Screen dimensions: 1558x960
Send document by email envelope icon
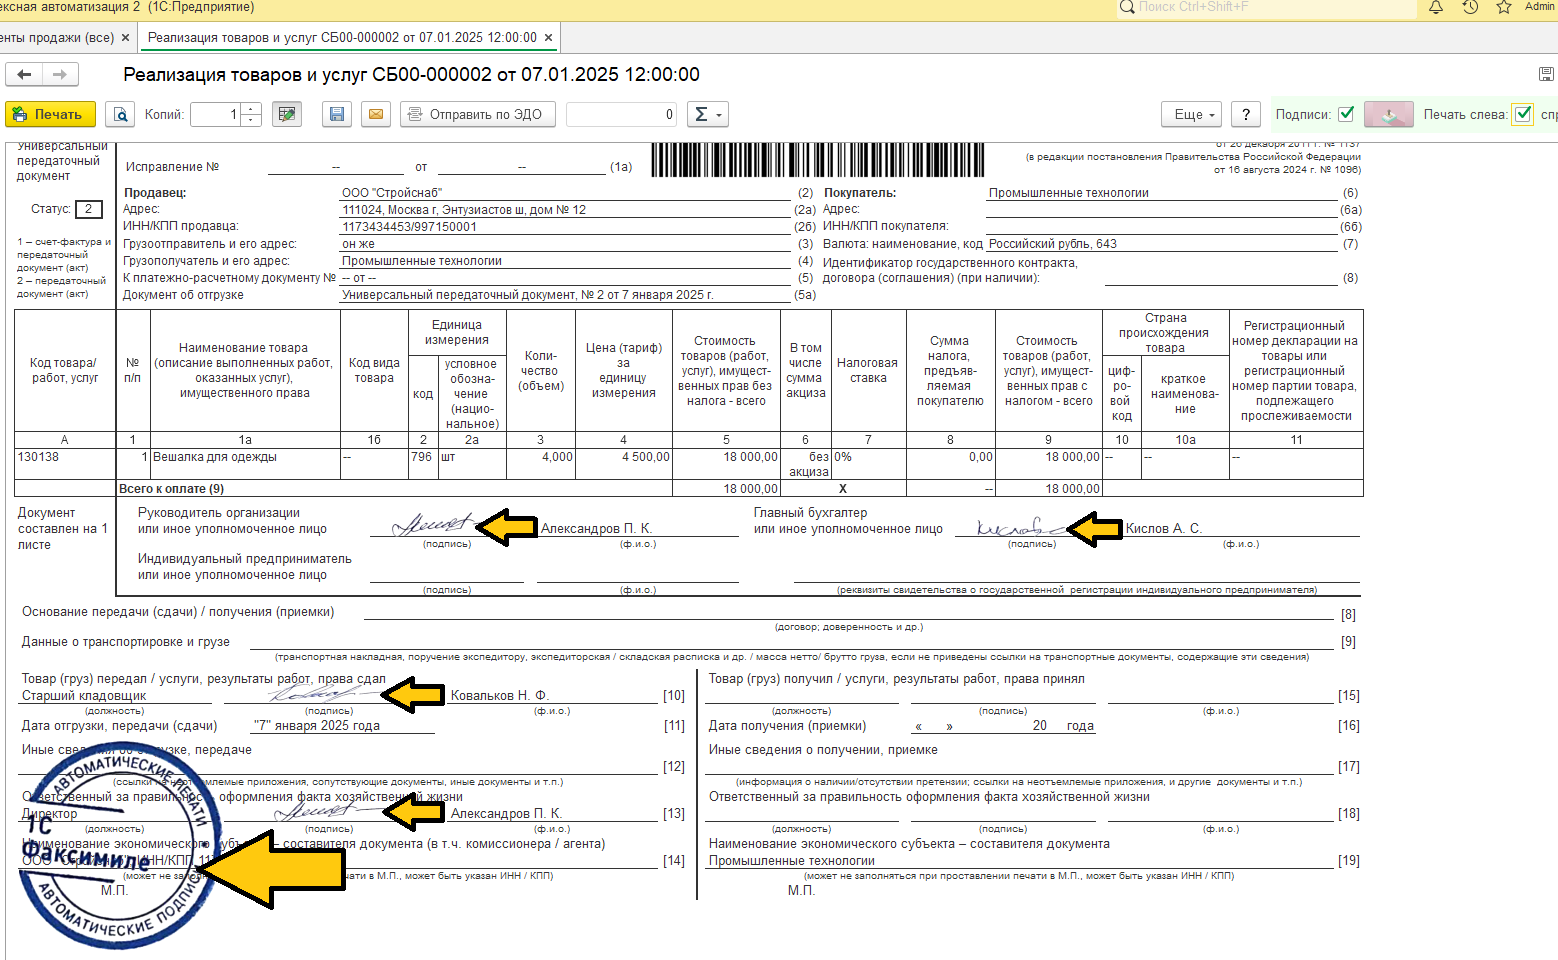[376, 114]
